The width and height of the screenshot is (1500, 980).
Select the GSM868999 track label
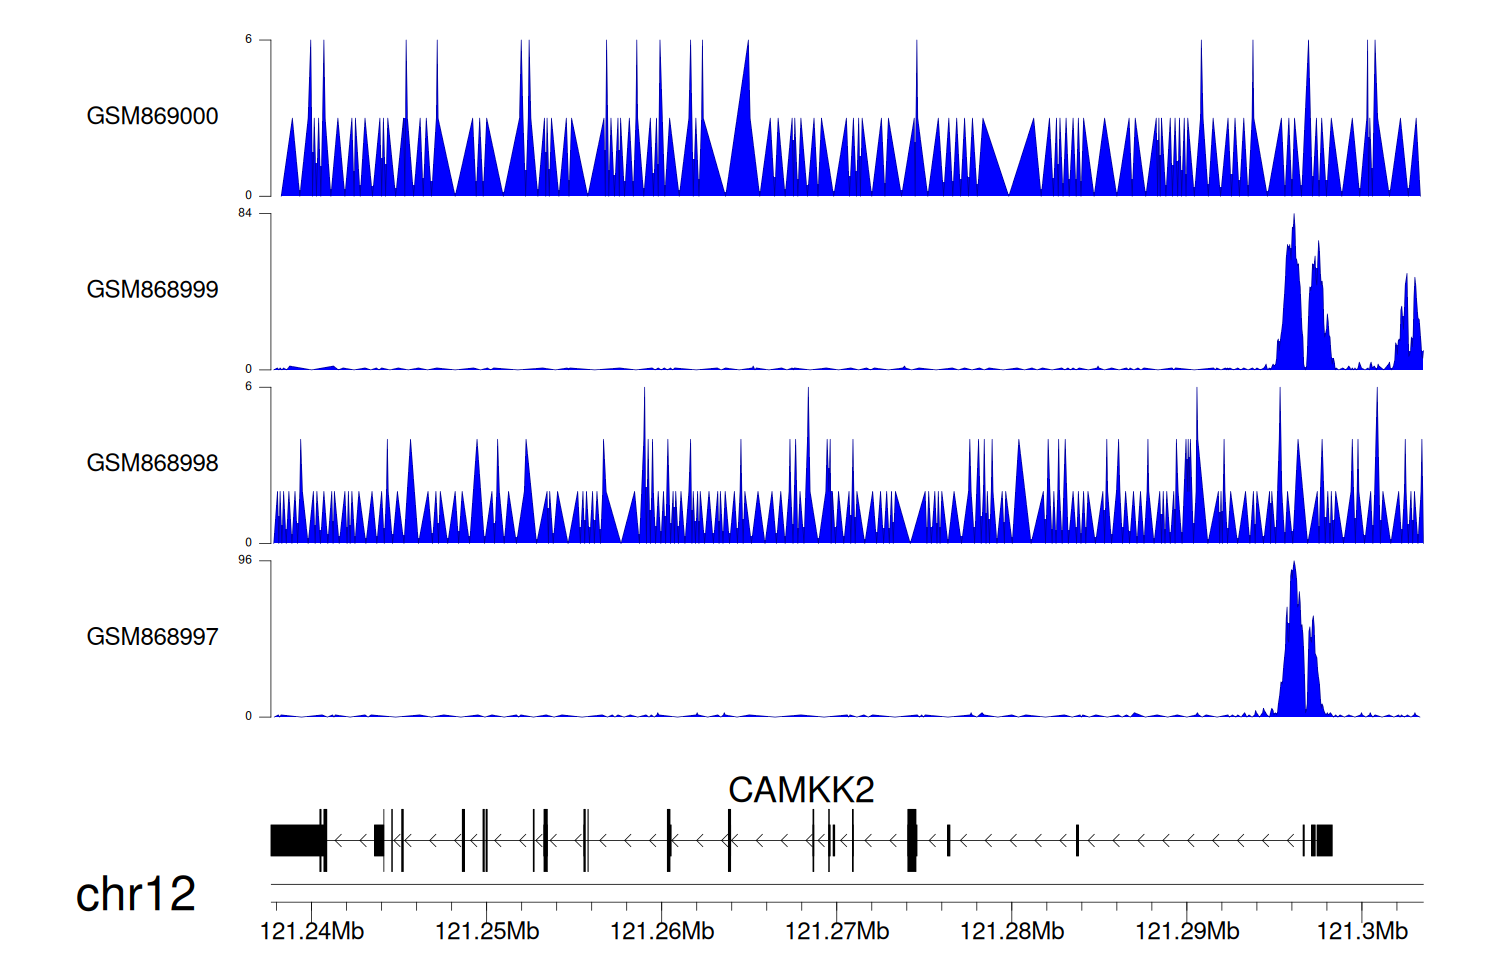(x=152, y=289)
